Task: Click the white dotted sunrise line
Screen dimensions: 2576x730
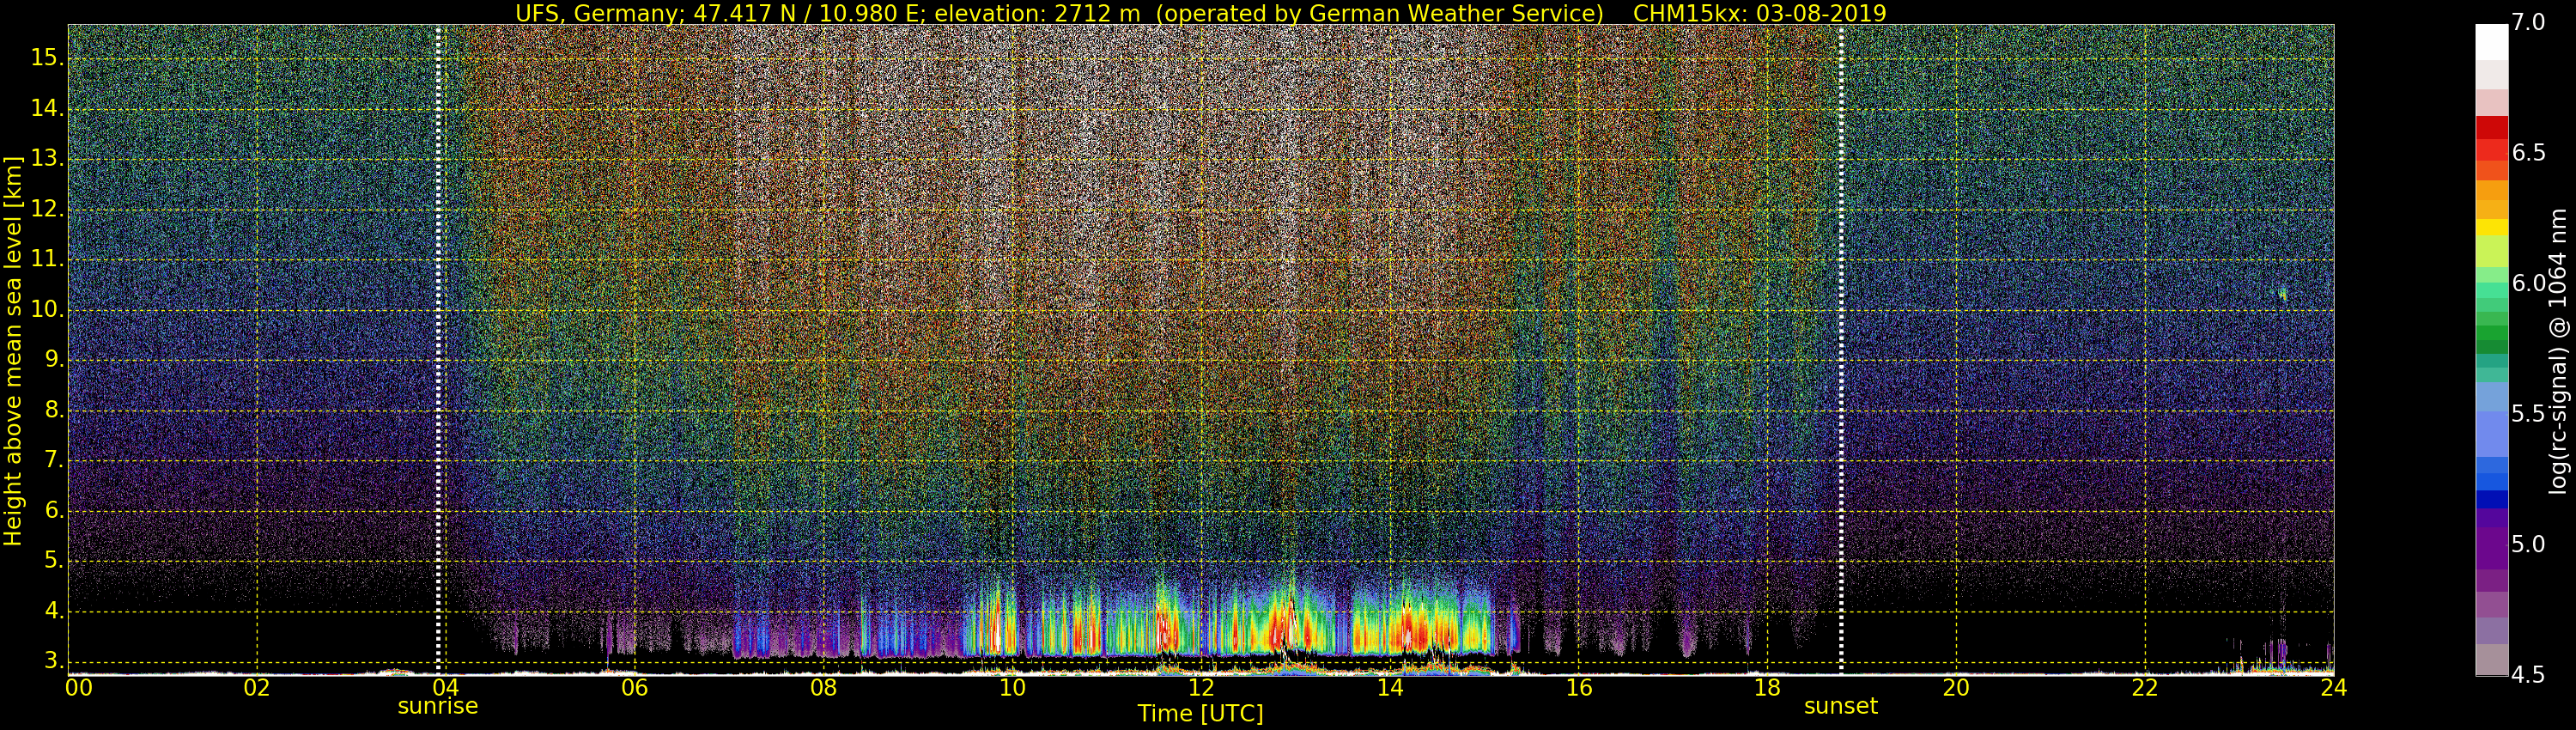Action: 438,350
